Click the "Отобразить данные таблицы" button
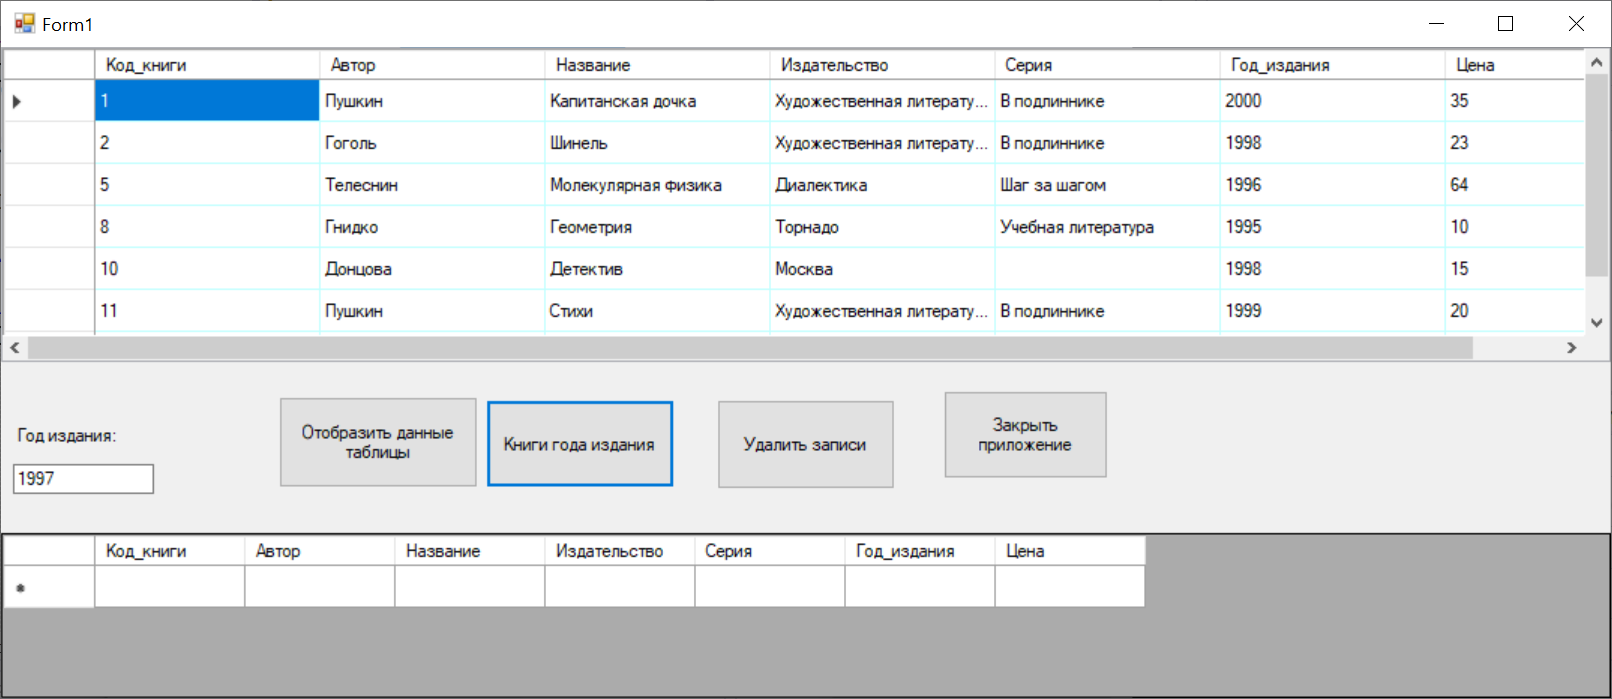This screenshot has width=1612, height=699. click(x=378, y=442)
